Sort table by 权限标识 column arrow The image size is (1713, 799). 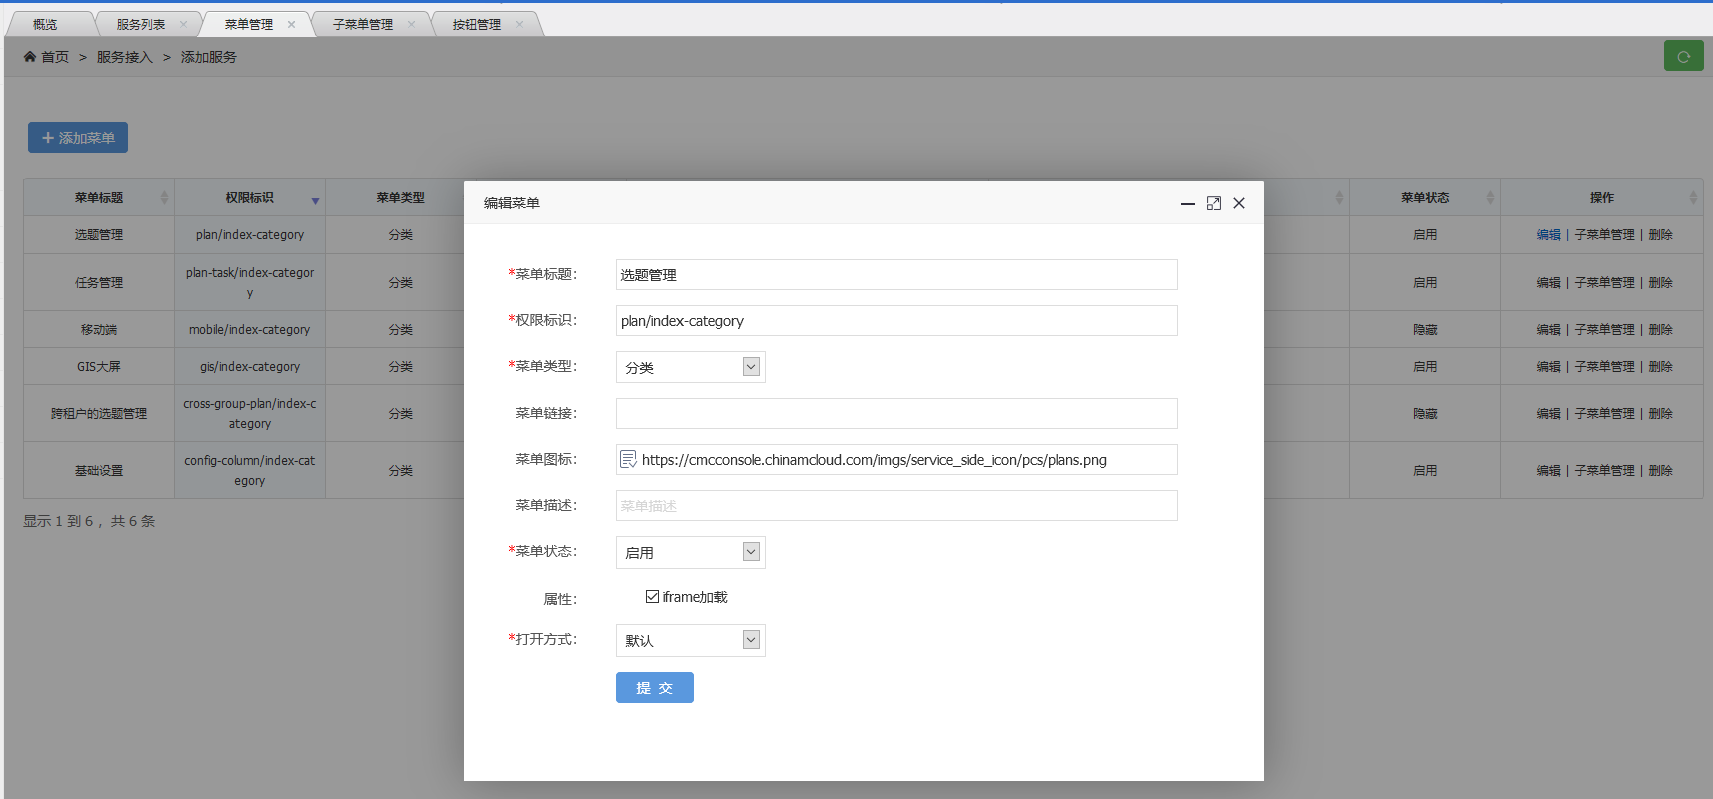(315, 200)
